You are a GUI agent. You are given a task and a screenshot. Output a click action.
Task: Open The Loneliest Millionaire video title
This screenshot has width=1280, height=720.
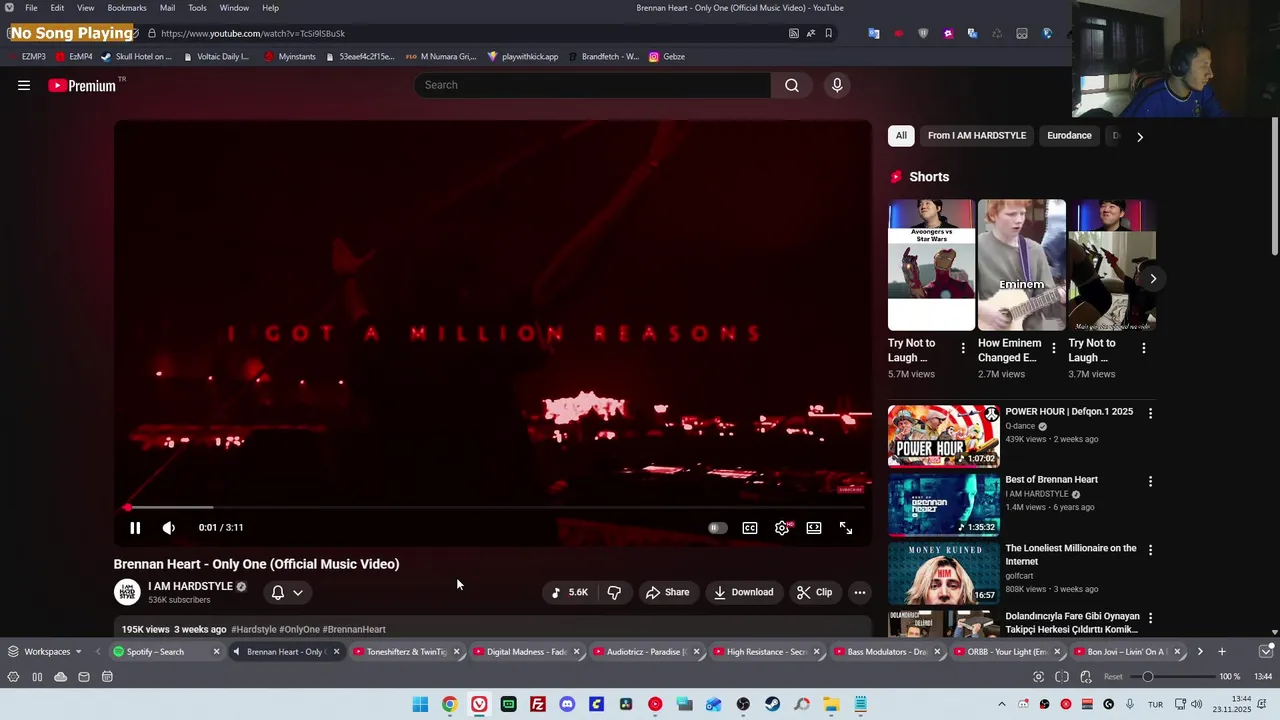1070,555
